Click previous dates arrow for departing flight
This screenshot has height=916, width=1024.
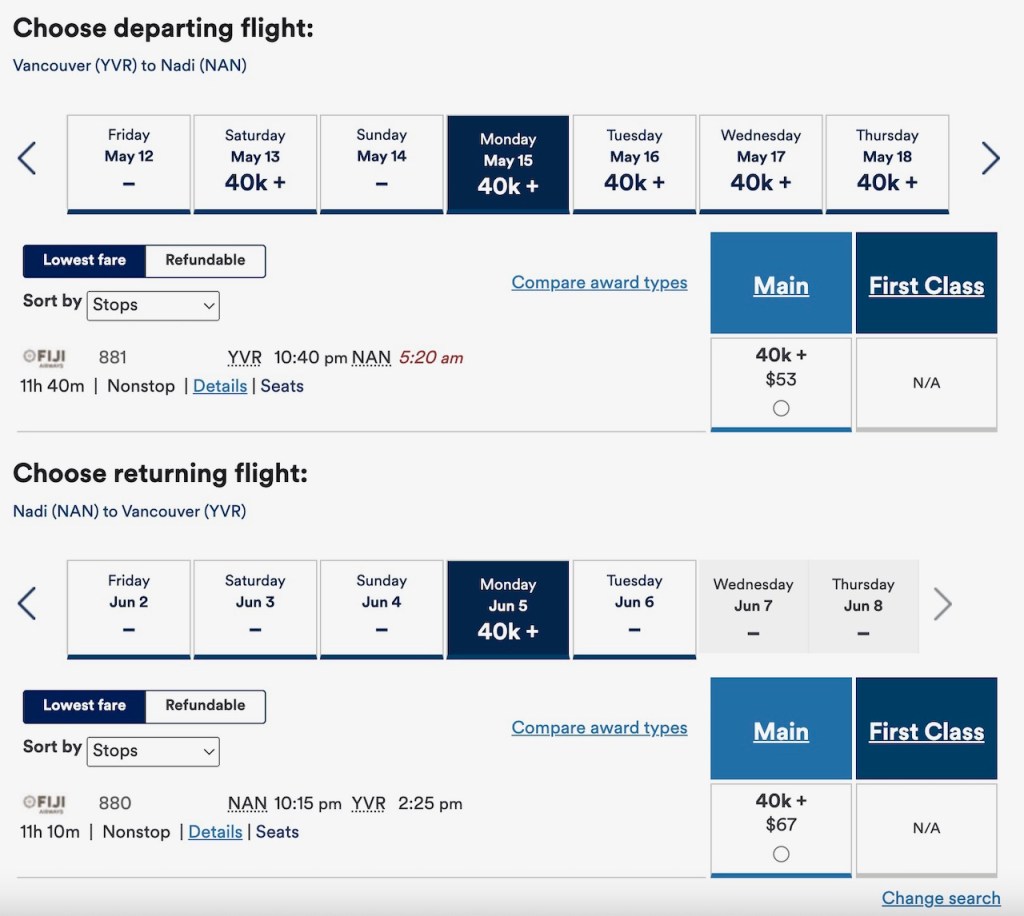click(x=27, y=158)
